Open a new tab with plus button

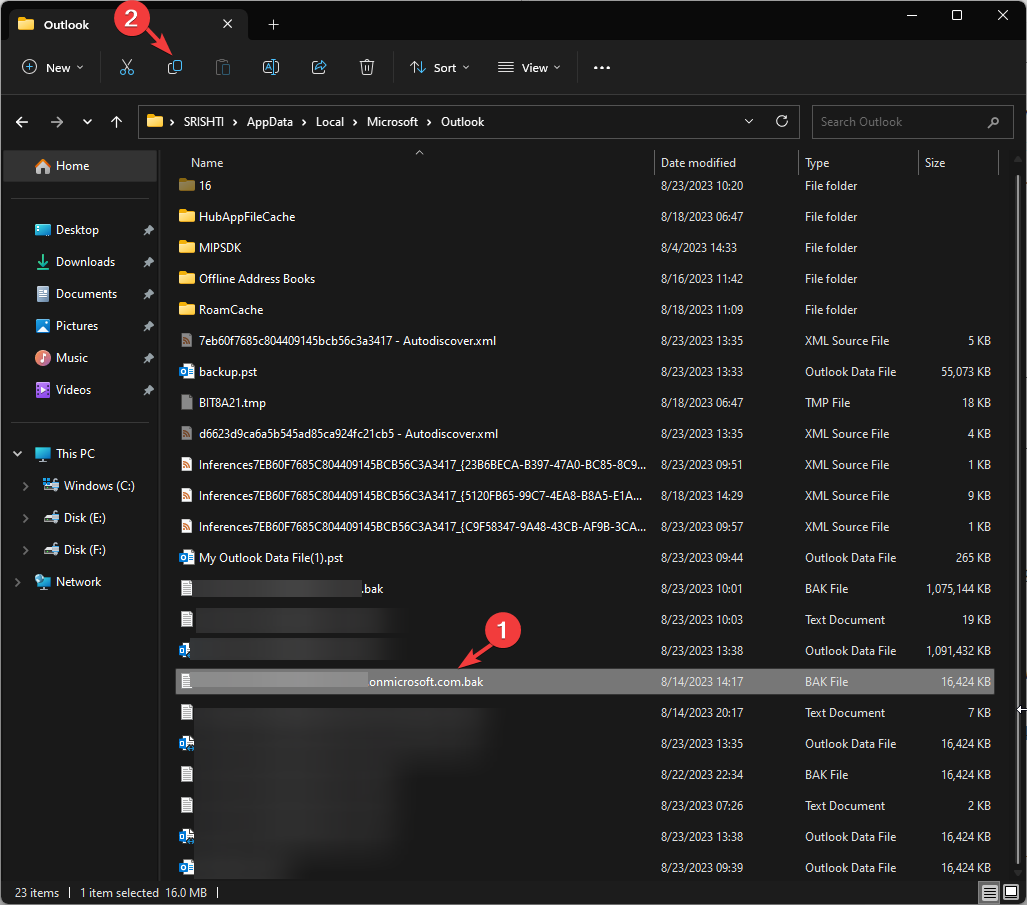click(x=273, y=24)
